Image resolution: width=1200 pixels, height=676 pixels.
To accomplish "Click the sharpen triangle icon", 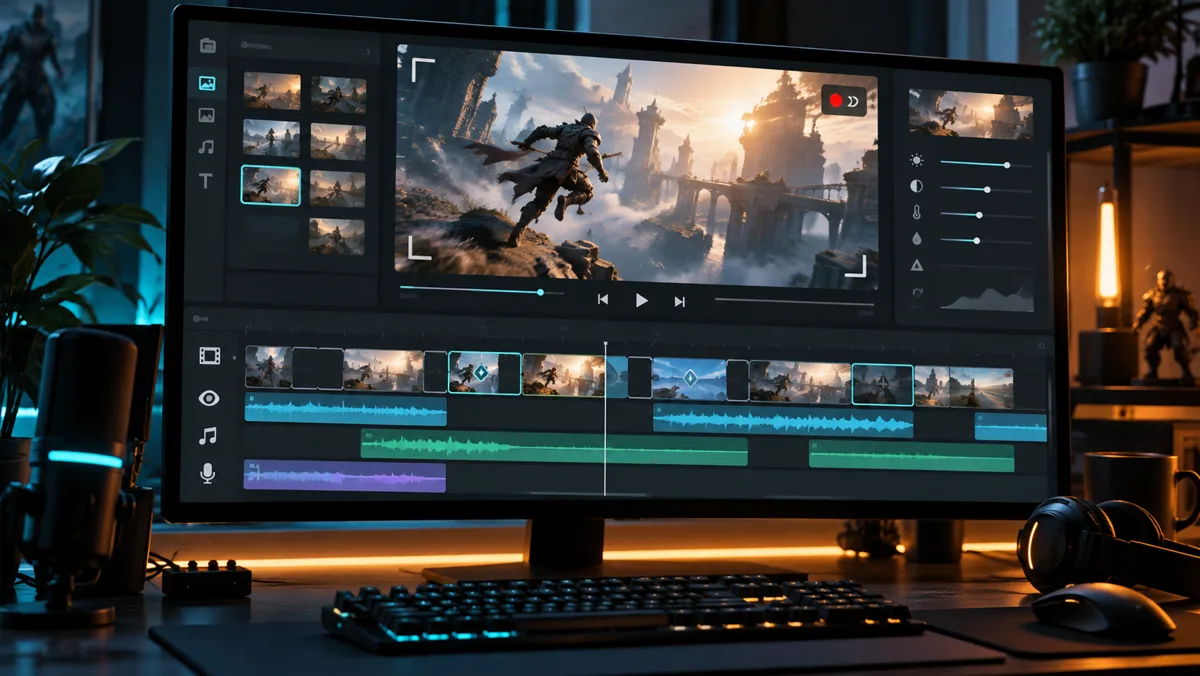I will coord(916,265).
